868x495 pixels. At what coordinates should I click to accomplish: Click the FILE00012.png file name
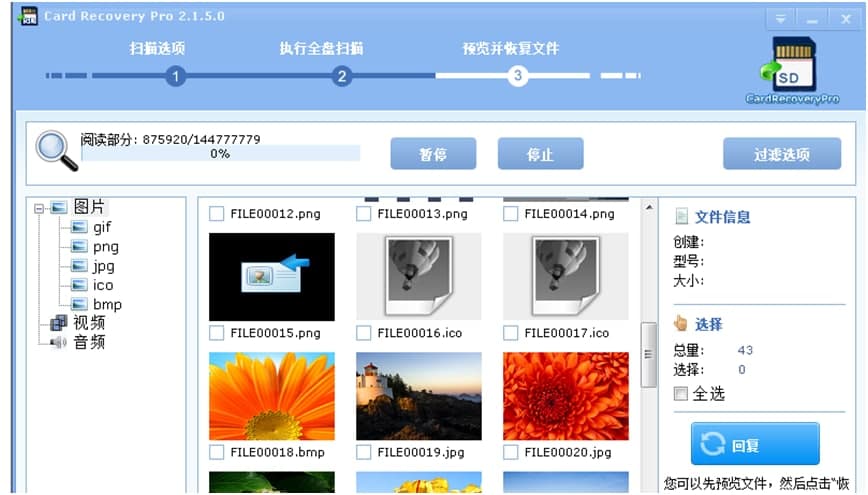[275, 214]
